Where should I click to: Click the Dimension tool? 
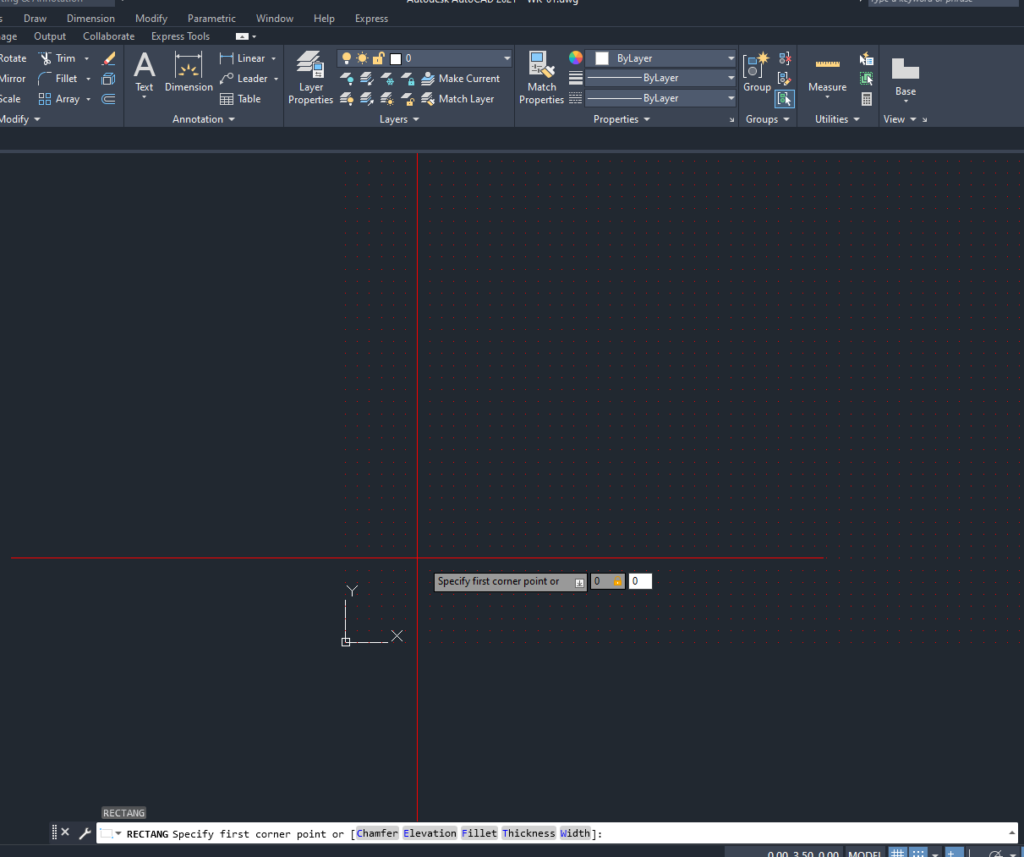[x=189, y=72]
